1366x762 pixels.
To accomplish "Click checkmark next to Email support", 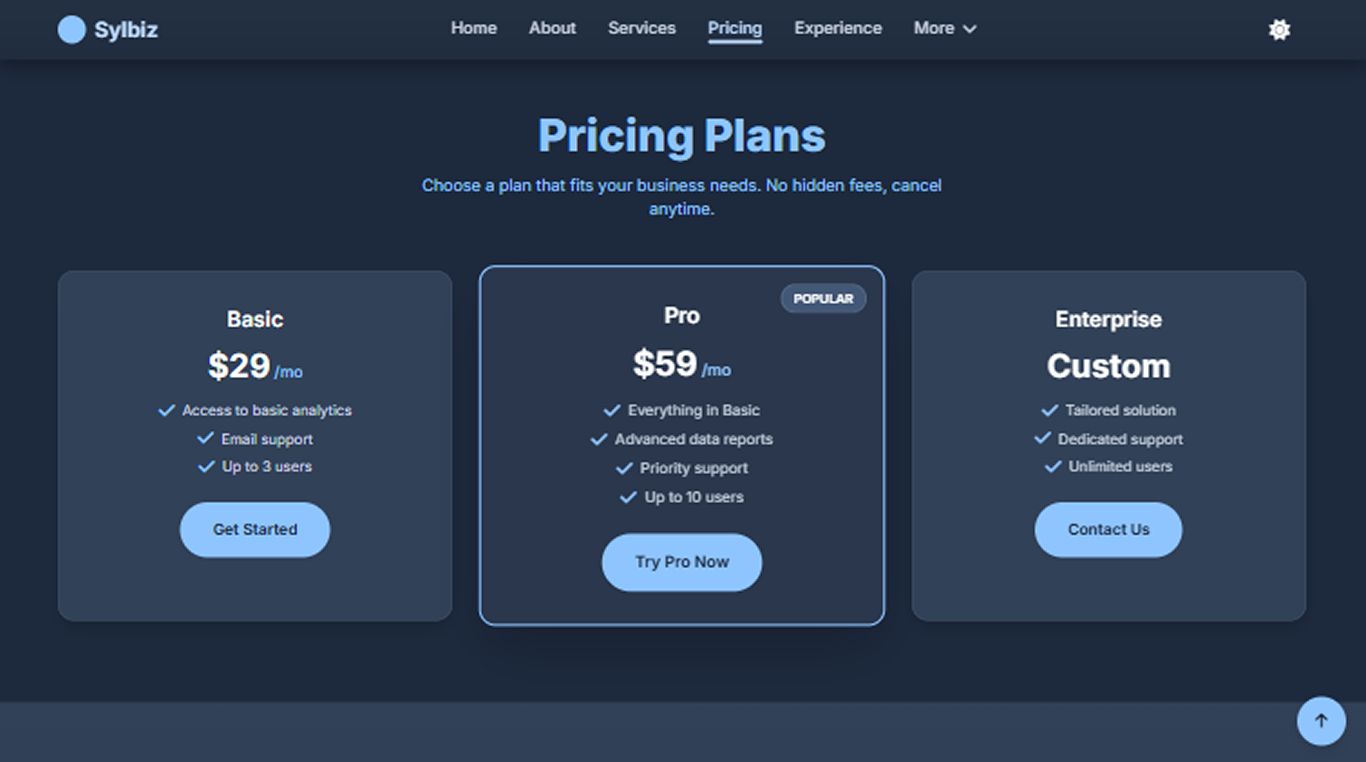I will (206, 438).
